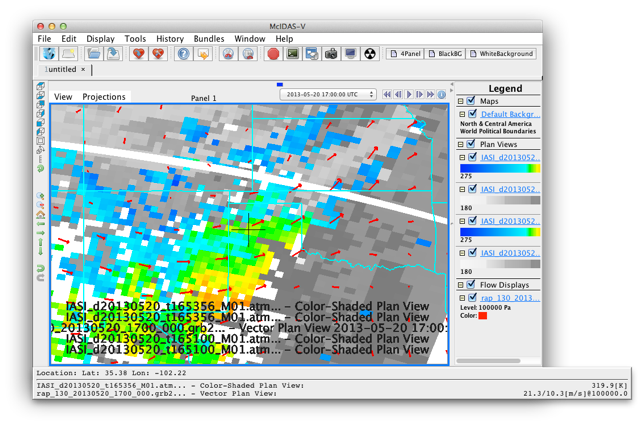Image resolution: width=640 pixels, height=426 pixels.
Task: Collapse the Flow Displays legend section
Action: pos(460,283)
